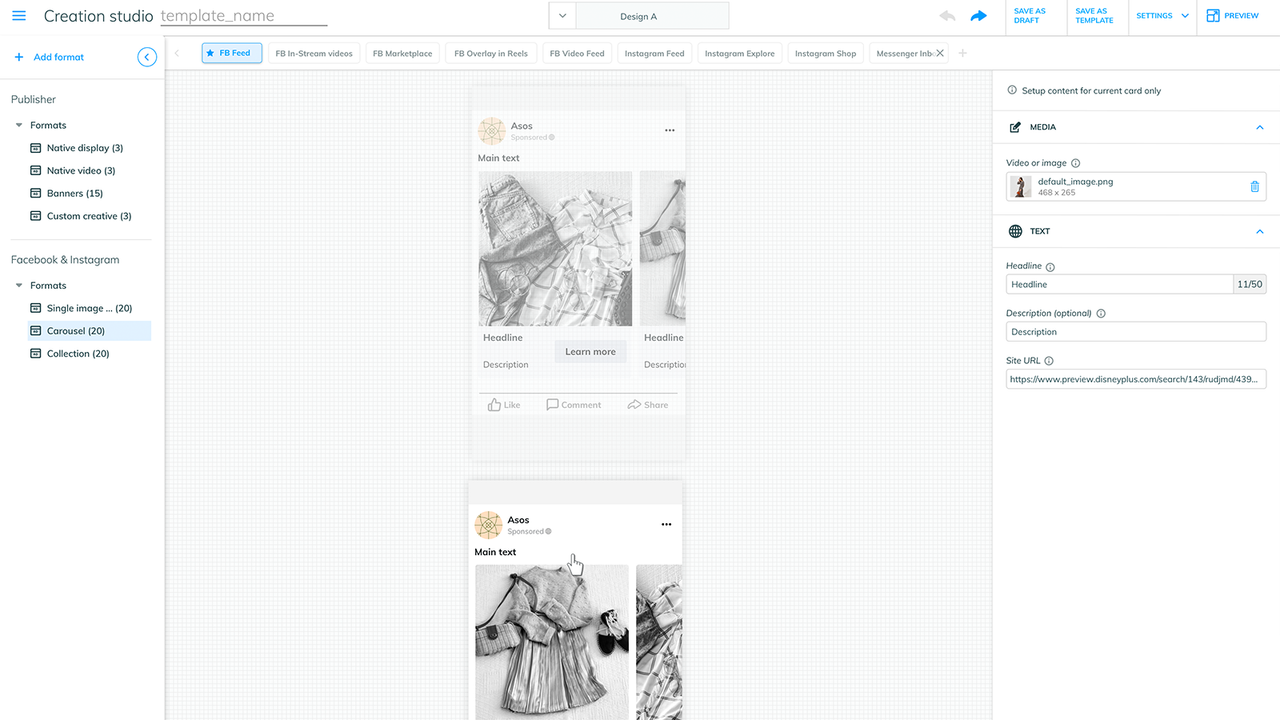The image size is (1280, 720).
Task: Open the Design A selector dropdown
Action: pos(562,15)
